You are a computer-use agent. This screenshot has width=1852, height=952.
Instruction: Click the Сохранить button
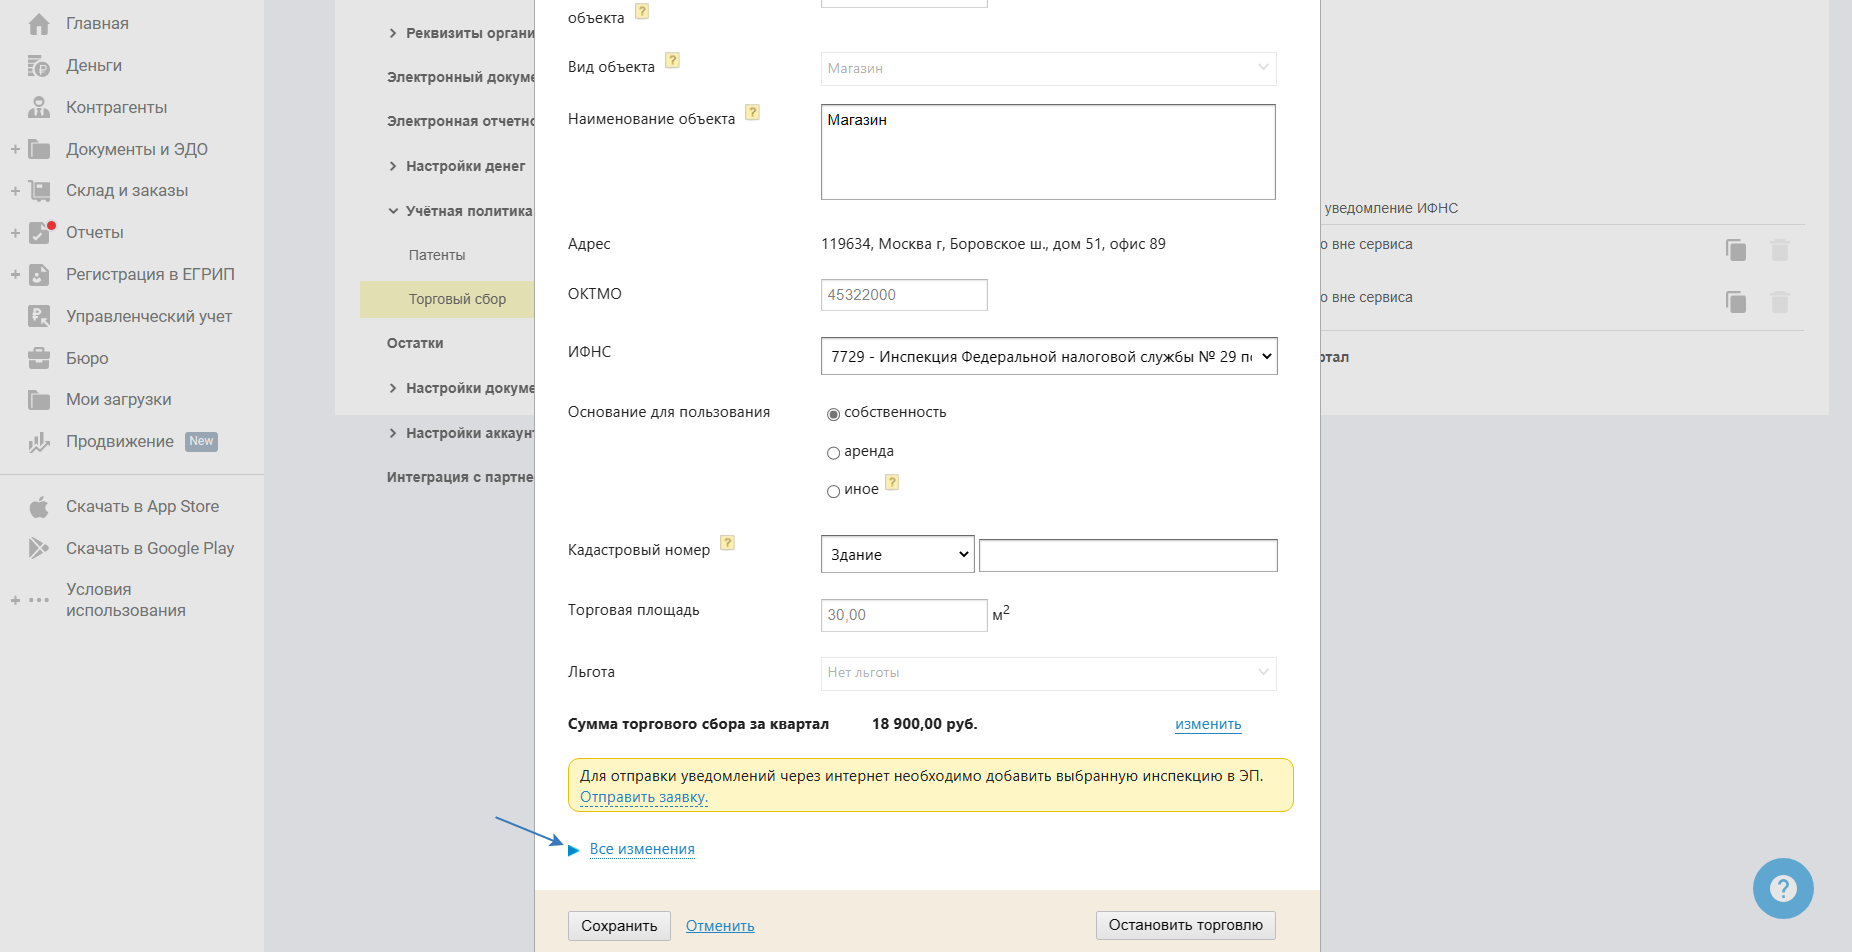click(x=619, y=926)
